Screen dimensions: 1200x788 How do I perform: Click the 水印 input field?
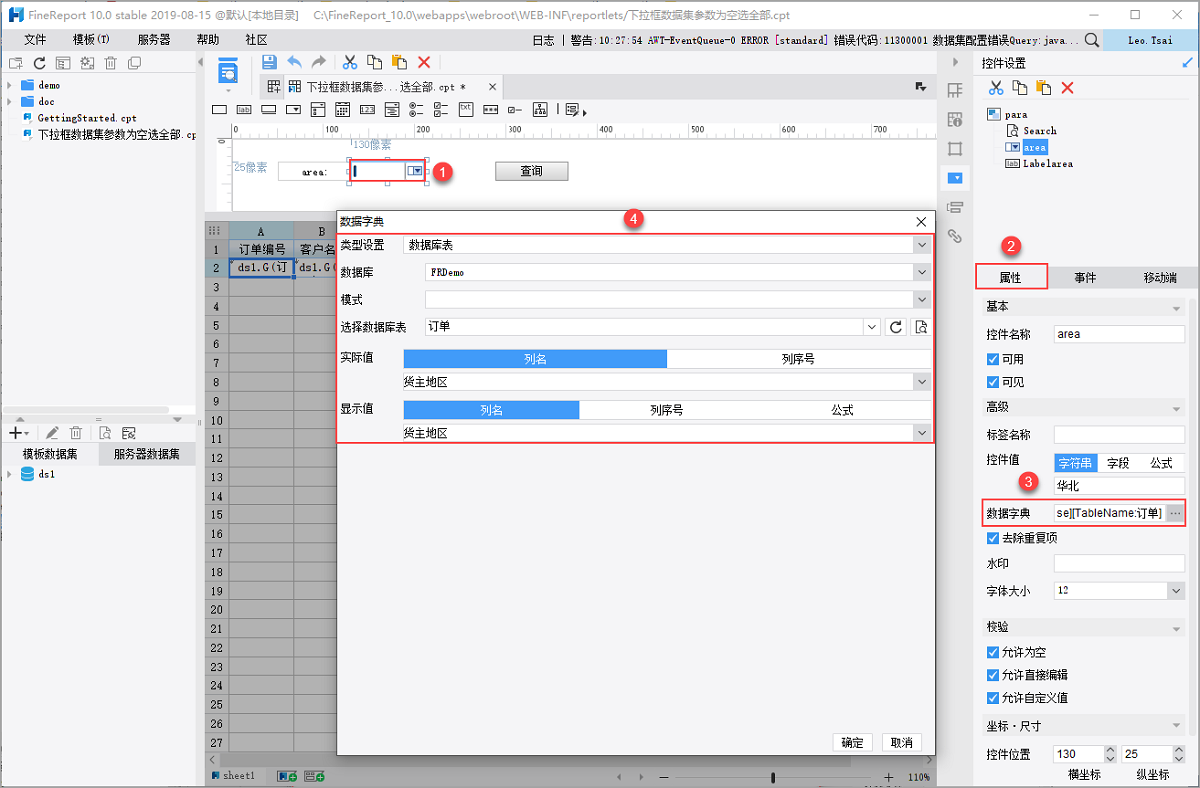[1119, 564]
